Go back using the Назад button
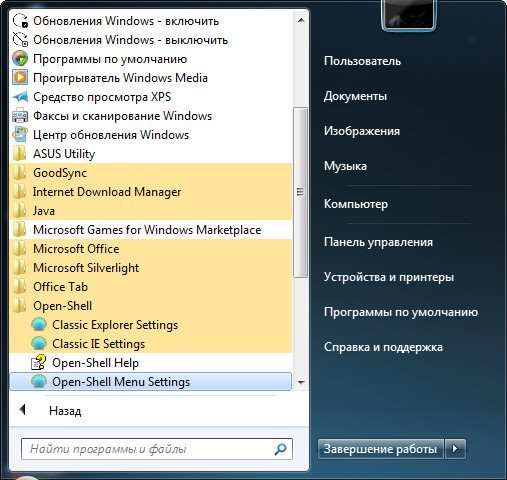Screen dimensions: 507x480 50,411
